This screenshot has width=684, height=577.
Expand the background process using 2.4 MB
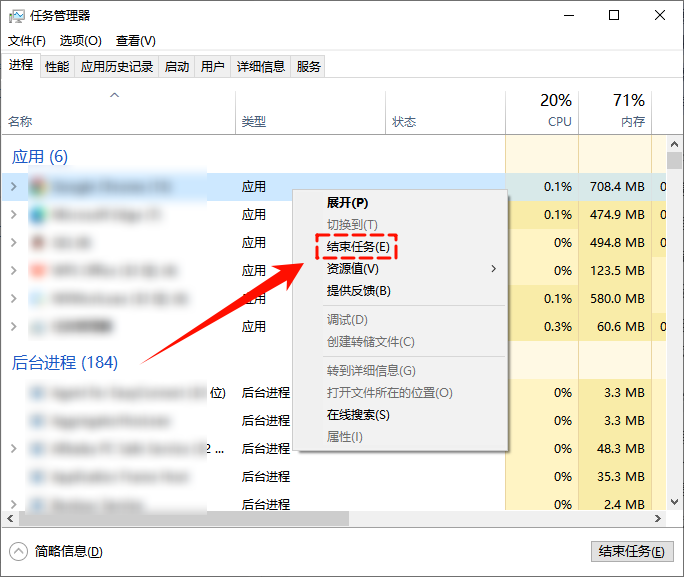pos(14,504)
